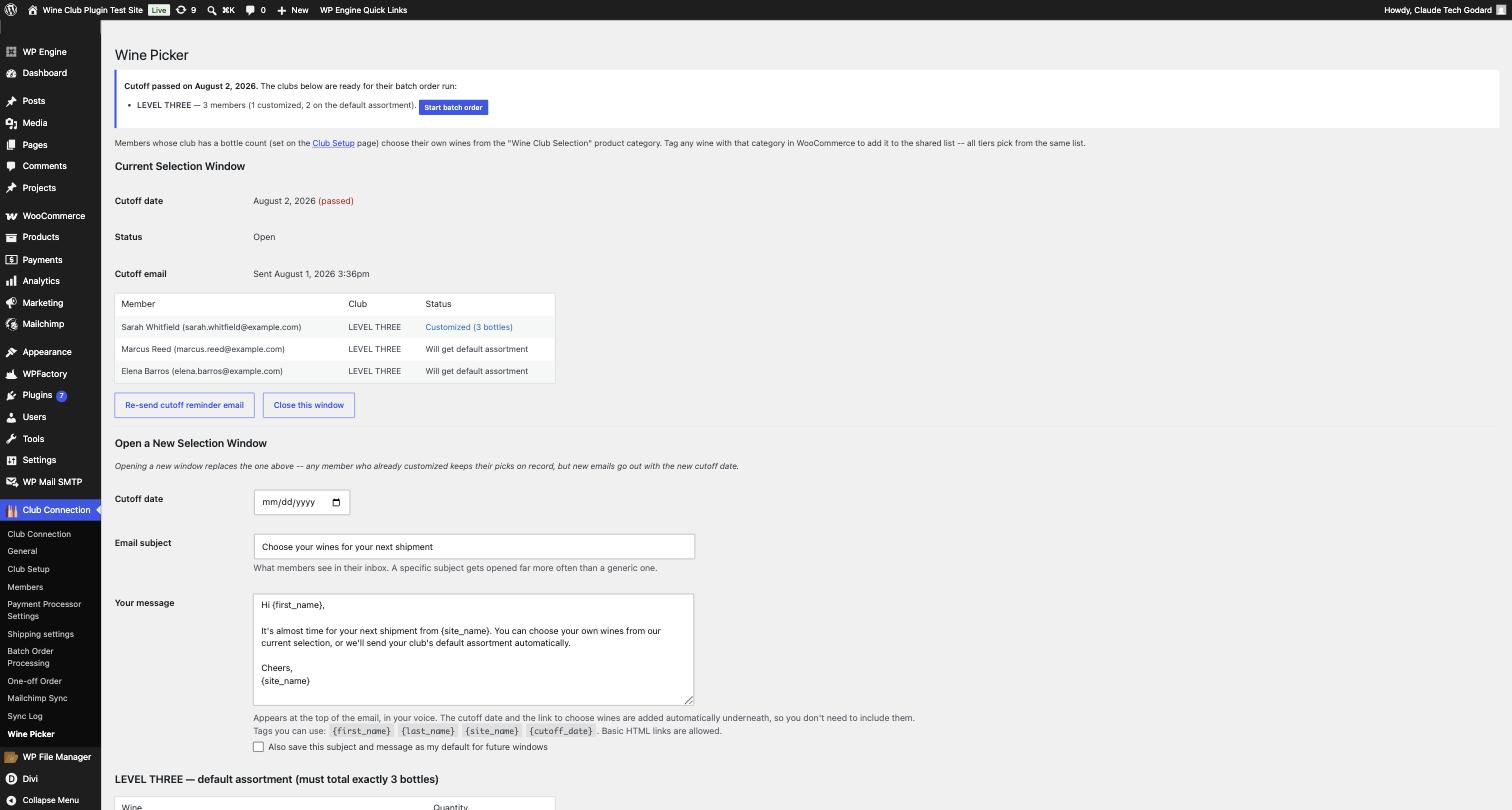Re-send the cutoff reminder email
This screenshot has width=1512, height=810.
[184, 405]
